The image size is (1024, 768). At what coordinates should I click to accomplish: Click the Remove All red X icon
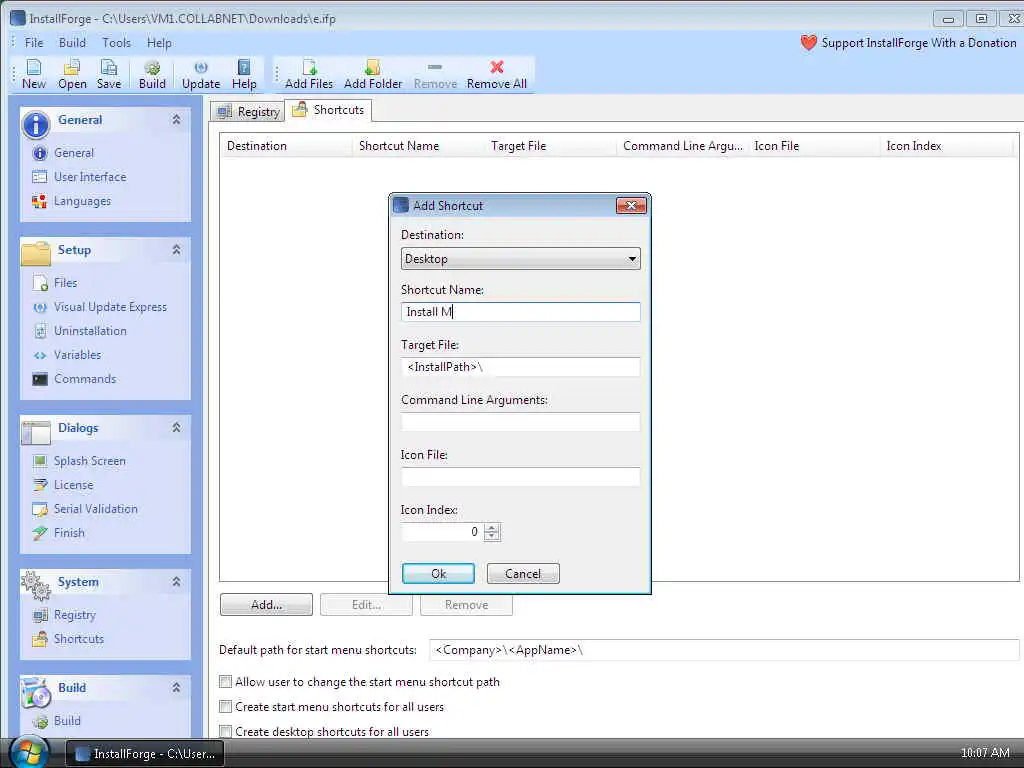496,67
